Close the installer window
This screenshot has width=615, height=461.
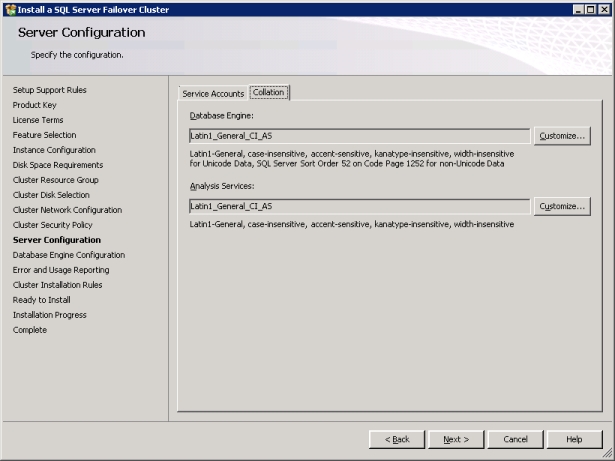604,9
